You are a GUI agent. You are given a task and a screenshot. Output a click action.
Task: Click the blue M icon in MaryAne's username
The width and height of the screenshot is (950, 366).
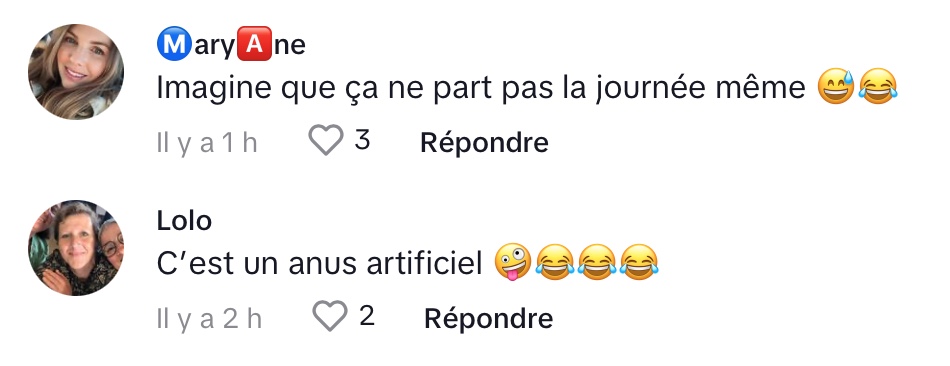pos(174,46)
